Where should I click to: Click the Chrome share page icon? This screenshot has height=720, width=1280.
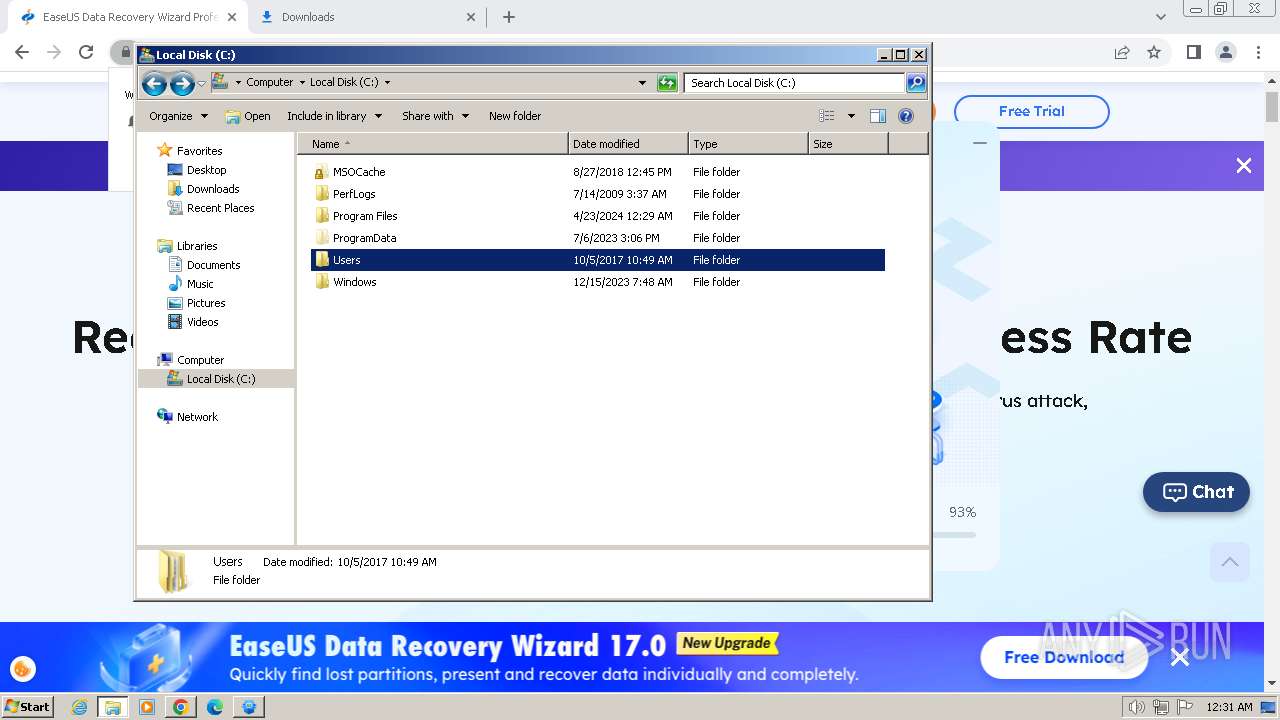1122,52
